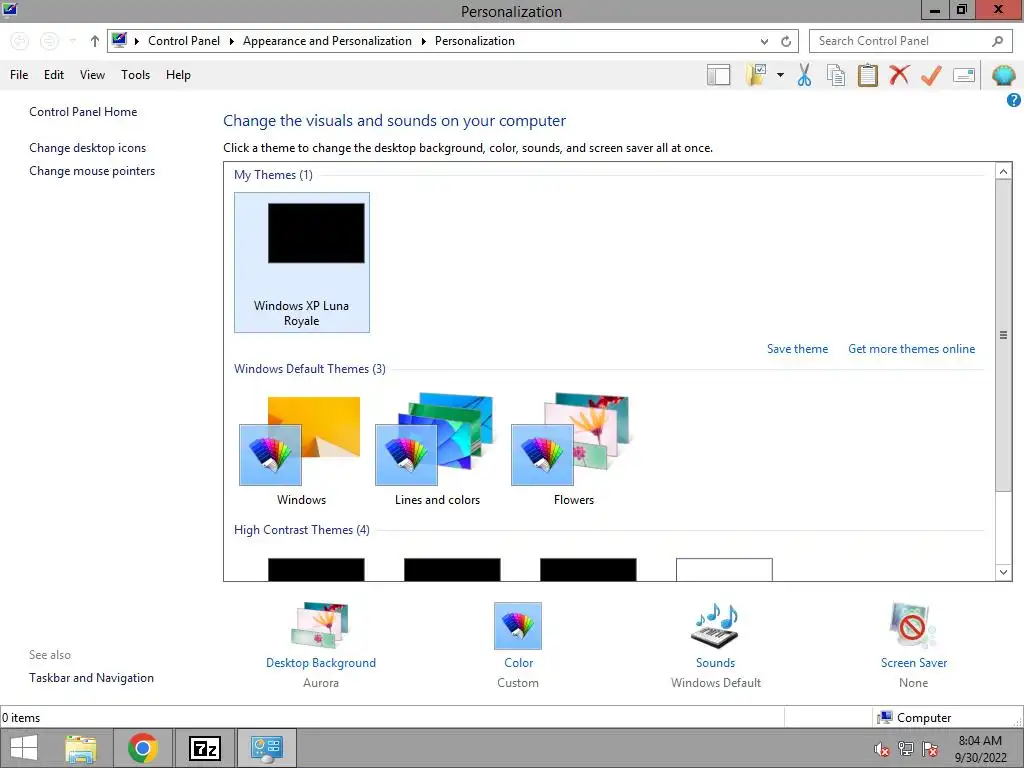Open Classic Shell settings shell icon
The image size is (1024, 768).
(x=1004, y=75)
